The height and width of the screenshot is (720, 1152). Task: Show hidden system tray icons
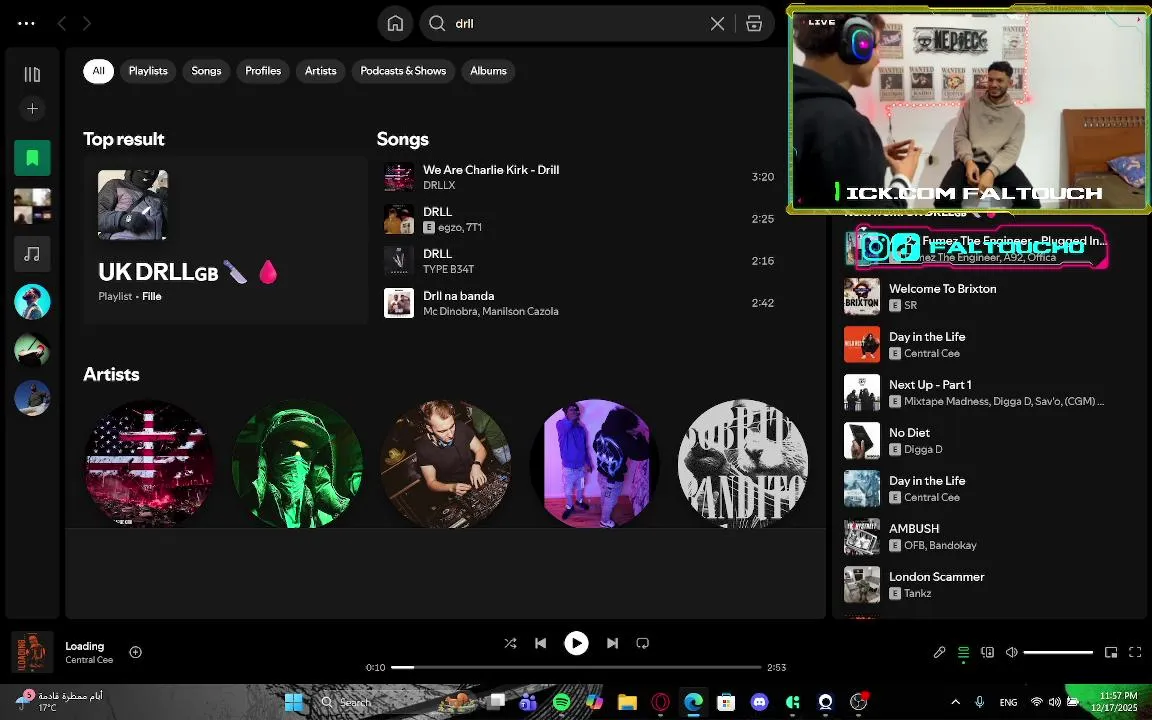pyautogui.click(x=955, y=702)
